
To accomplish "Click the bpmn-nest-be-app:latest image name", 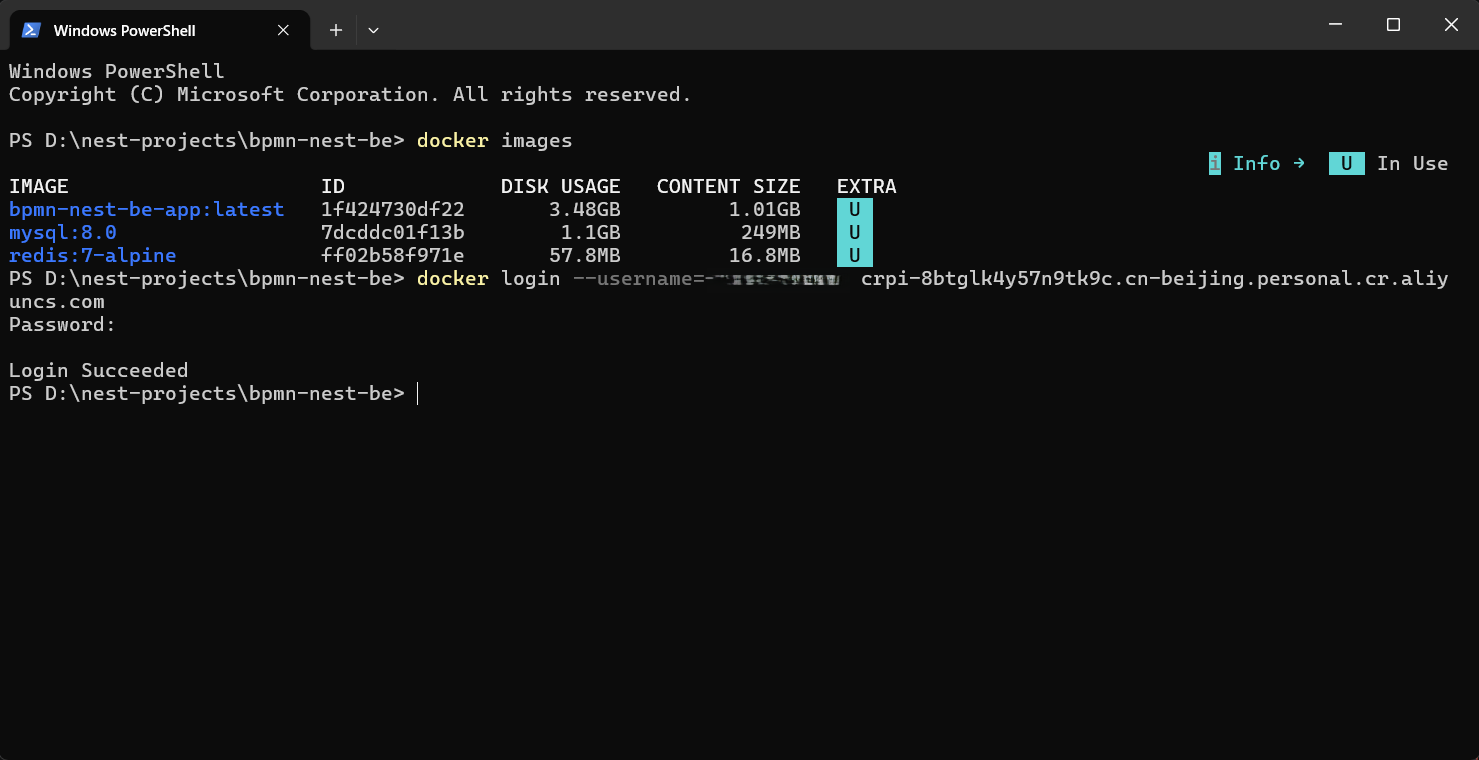I will (147, 209).
